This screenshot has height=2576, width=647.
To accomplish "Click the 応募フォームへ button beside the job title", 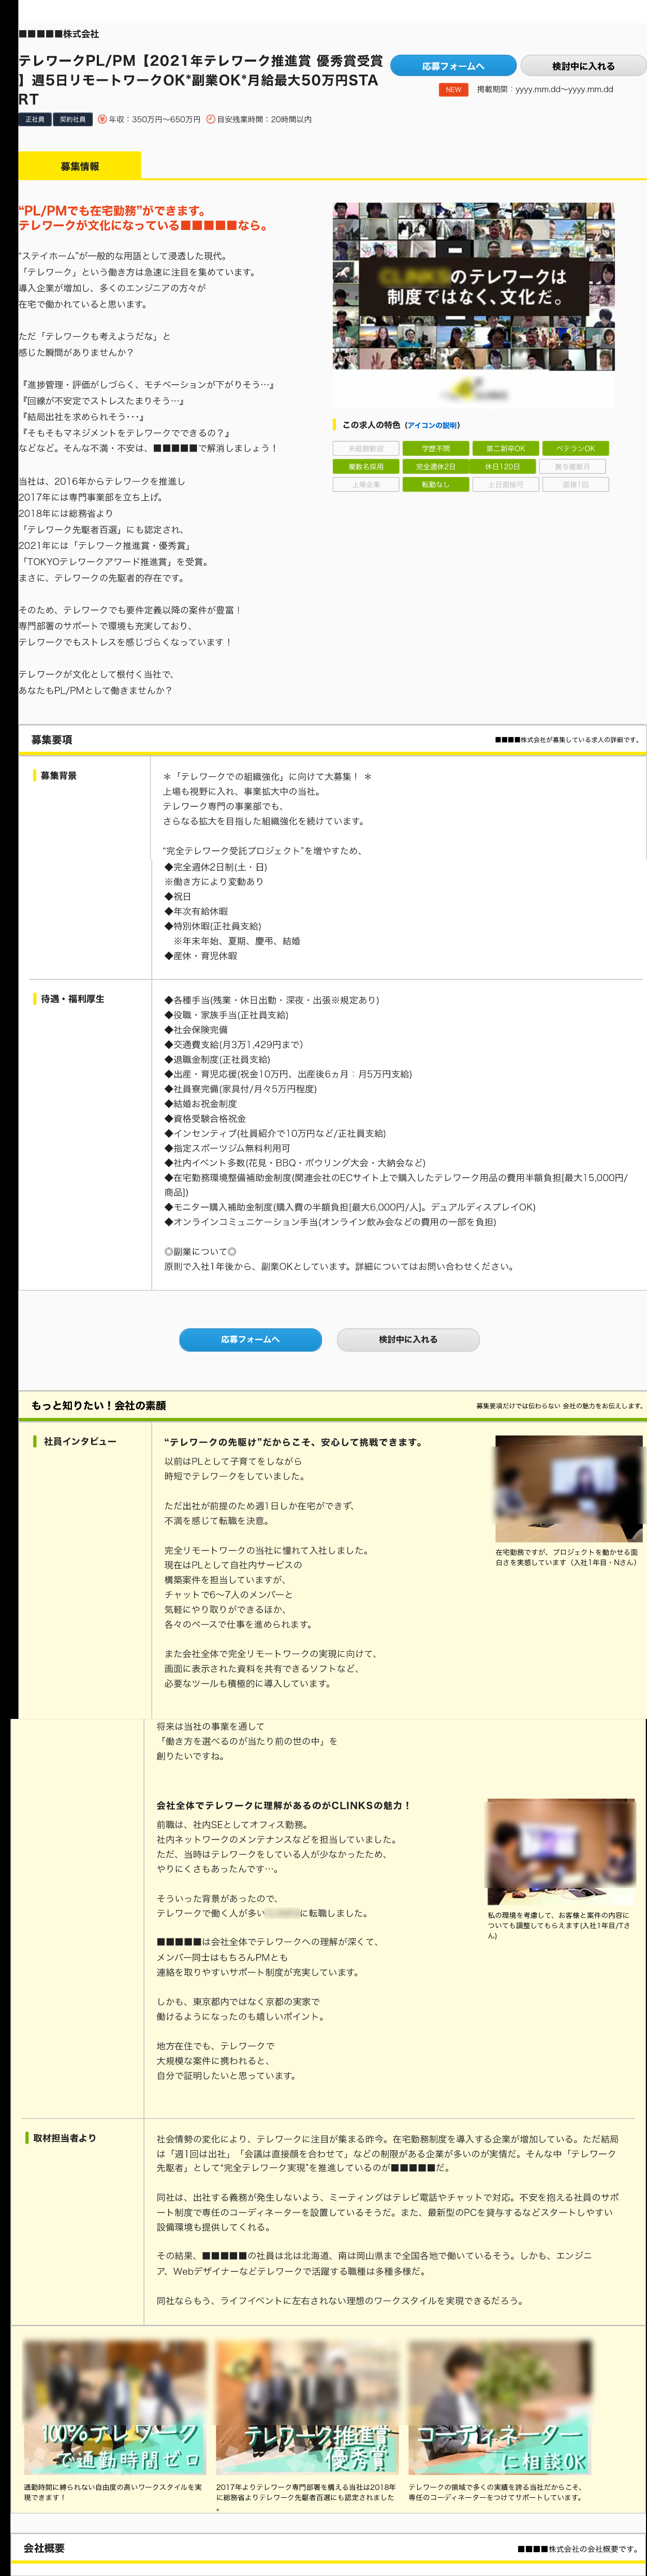I will pos(453,66).
